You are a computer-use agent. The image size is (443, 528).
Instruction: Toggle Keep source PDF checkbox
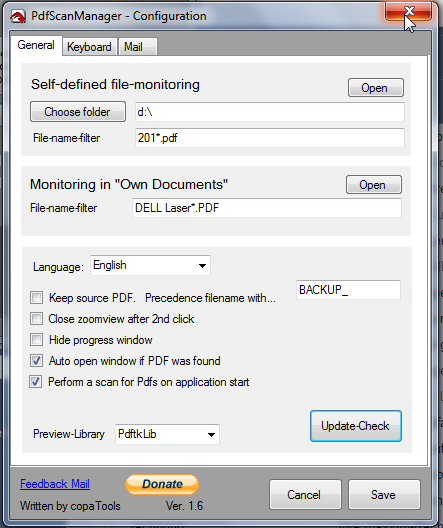(36, 298)
